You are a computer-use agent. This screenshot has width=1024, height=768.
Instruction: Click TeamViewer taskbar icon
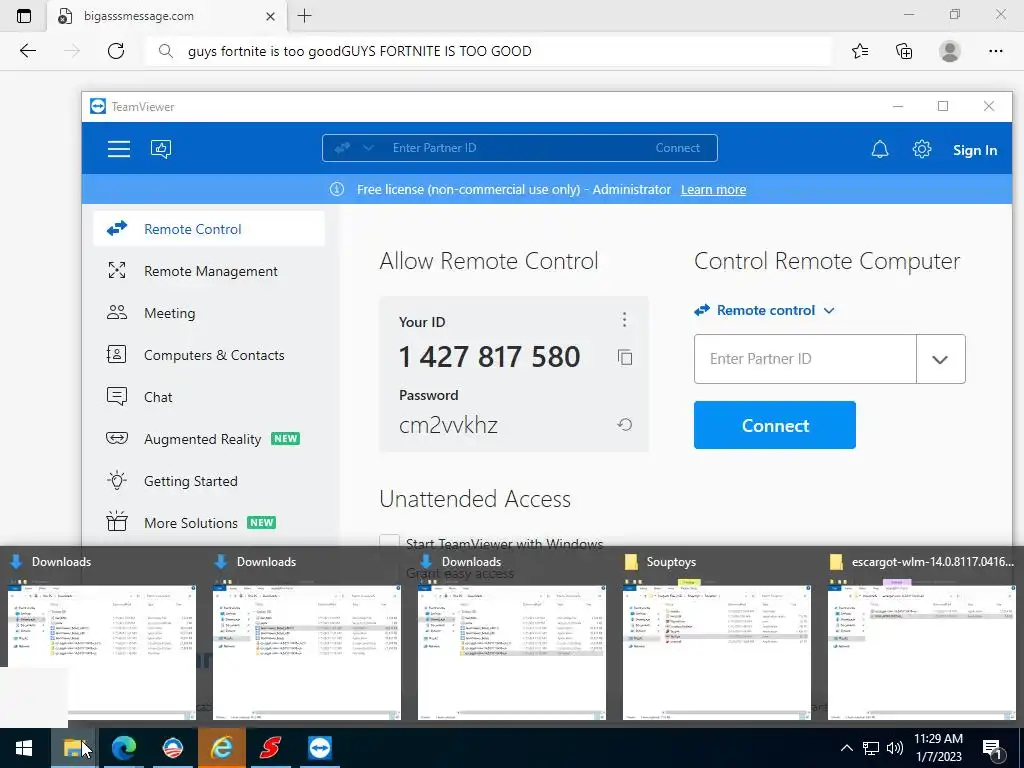point(319,748)
